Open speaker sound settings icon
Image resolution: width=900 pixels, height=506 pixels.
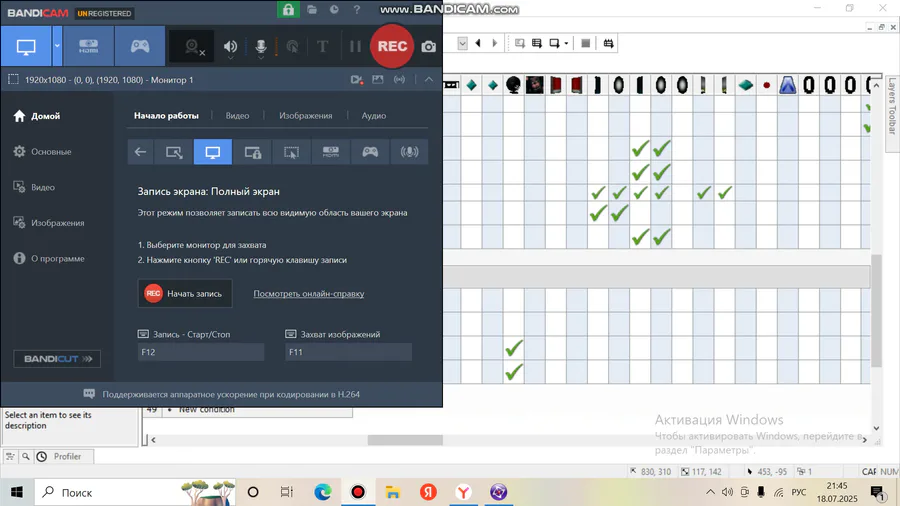230,46
